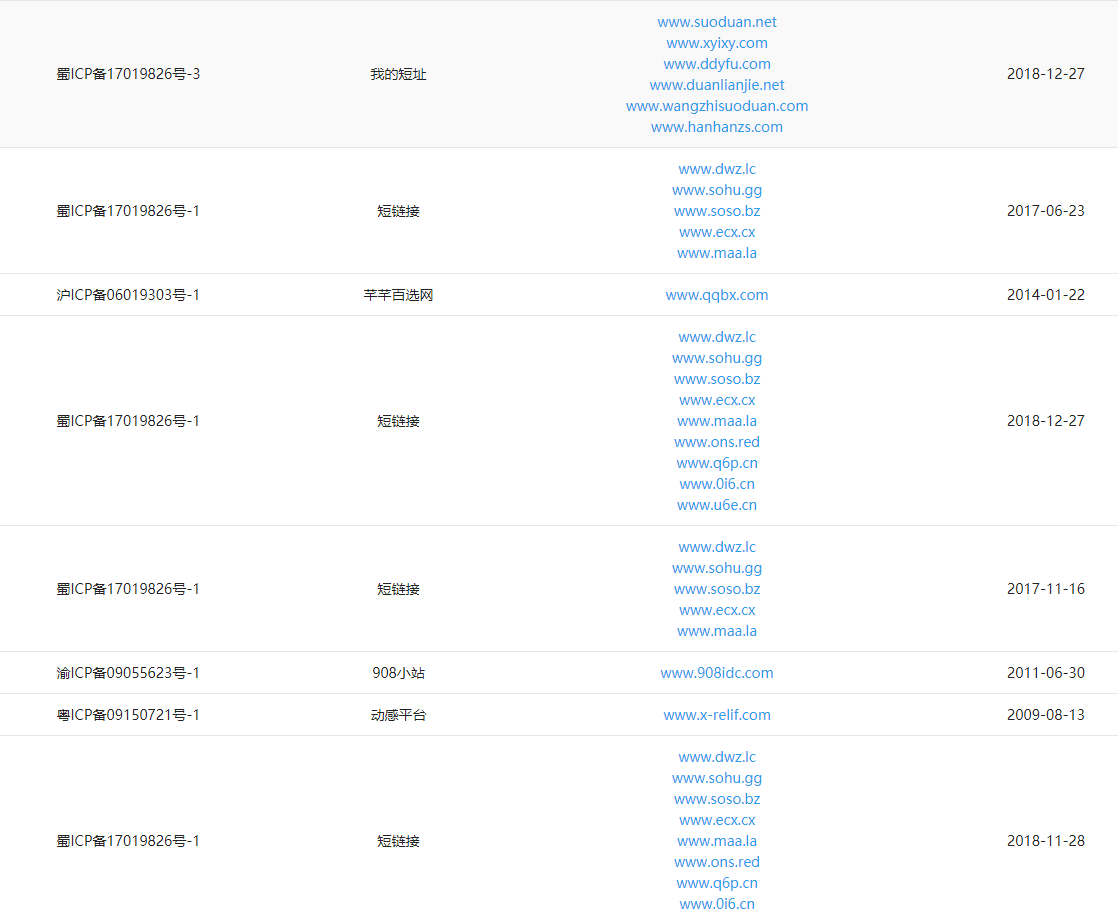Open the www.ddyfu.com link
The width and height of the screenshot is (1118, 912).
(x=717, y=63)
